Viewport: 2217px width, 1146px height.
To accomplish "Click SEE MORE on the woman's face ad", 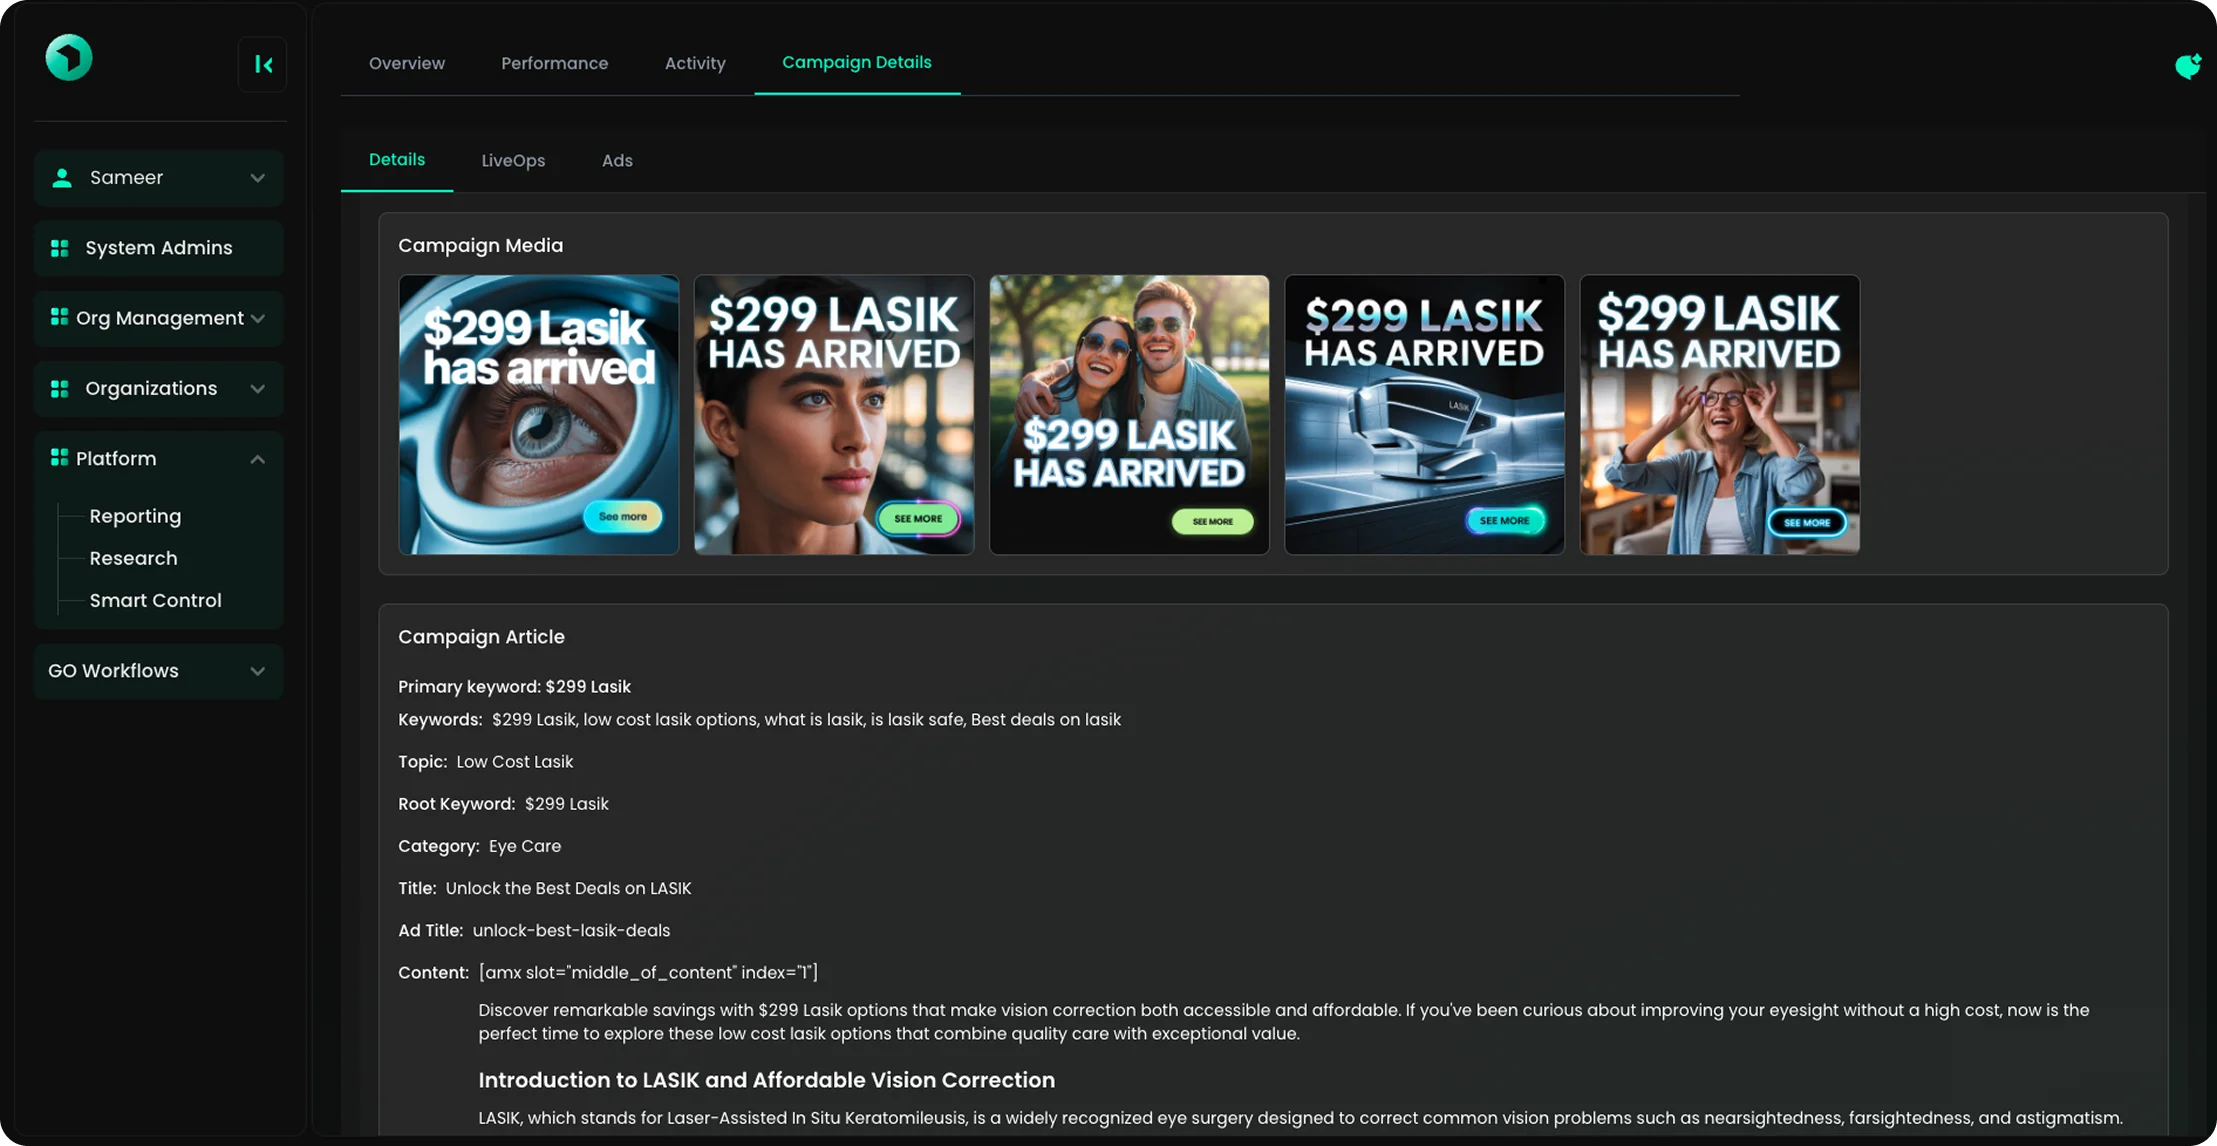I will pos(918,519).
